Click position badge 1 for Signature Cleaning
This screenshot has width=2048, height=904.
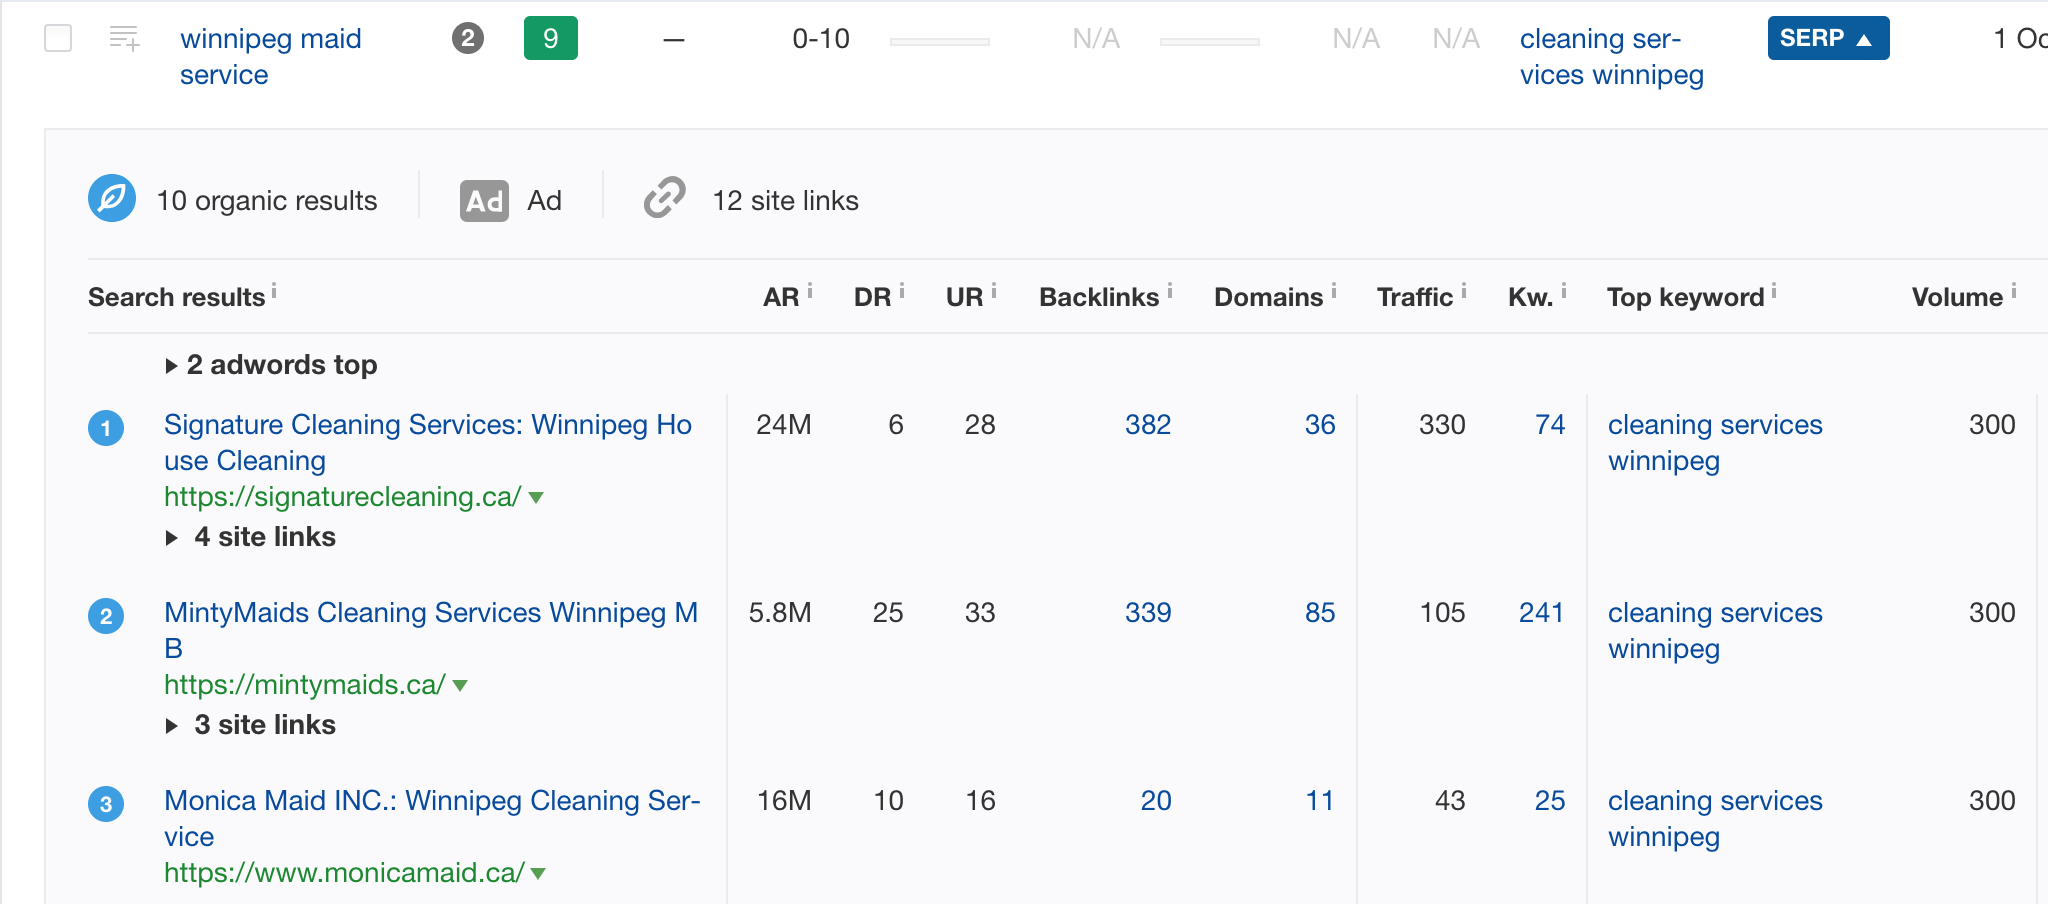106,428
